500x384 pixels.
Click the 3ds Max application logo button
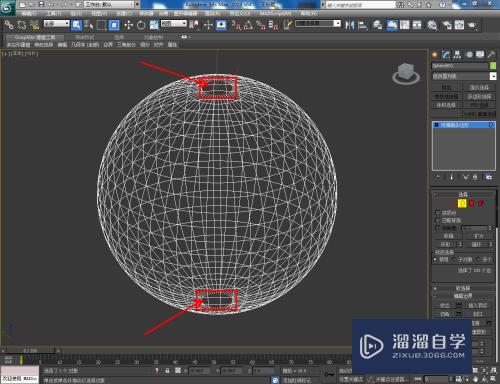click(x=7, y=7)
